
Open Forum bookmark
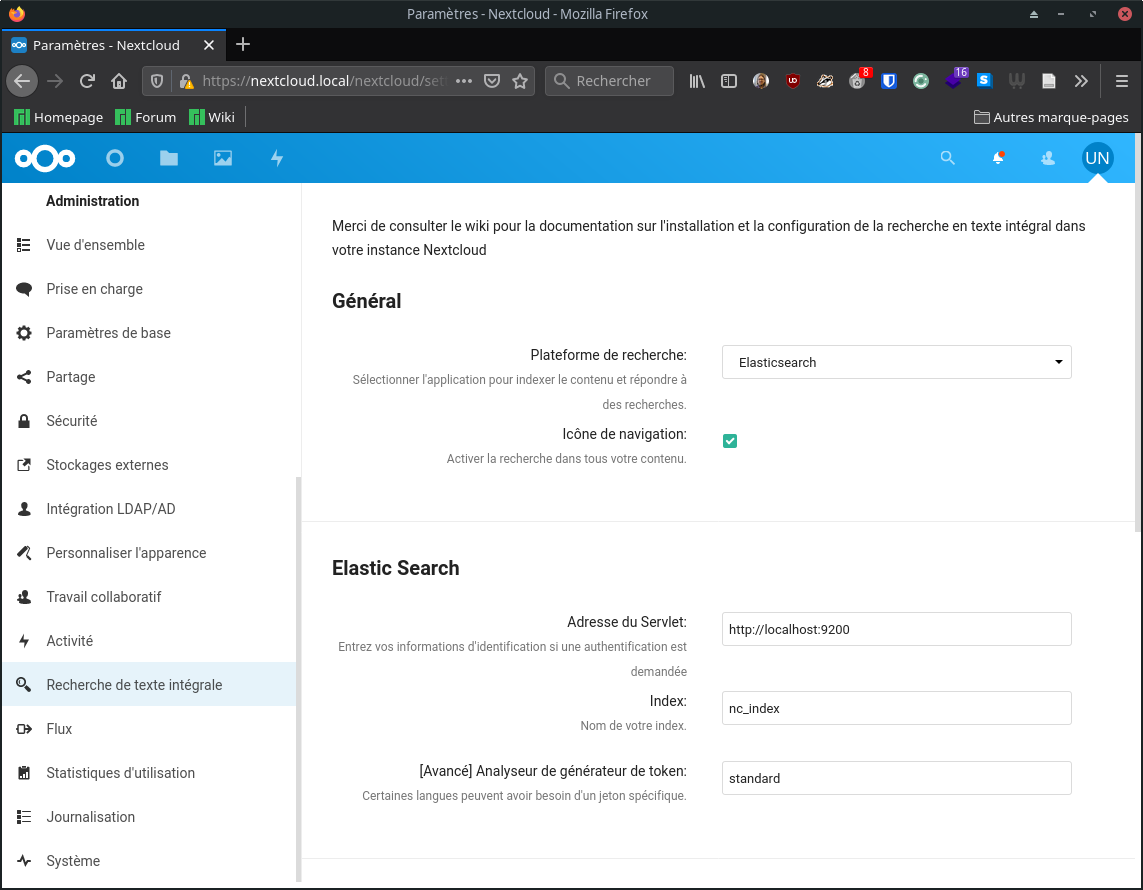[x=146, y=117]
